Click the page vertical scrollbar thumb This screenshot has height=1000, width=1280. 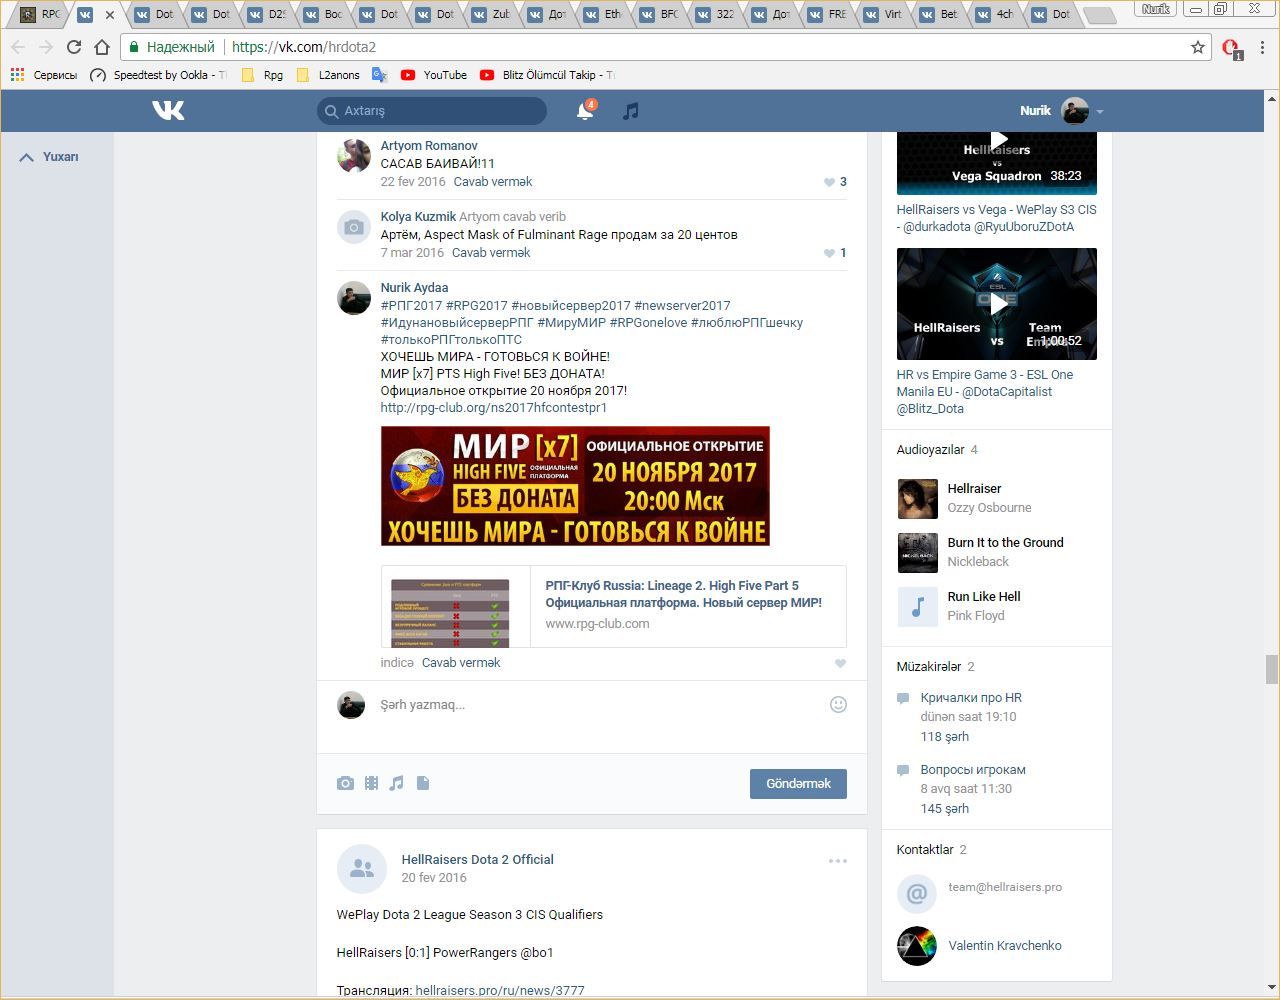coord(1272,669)
